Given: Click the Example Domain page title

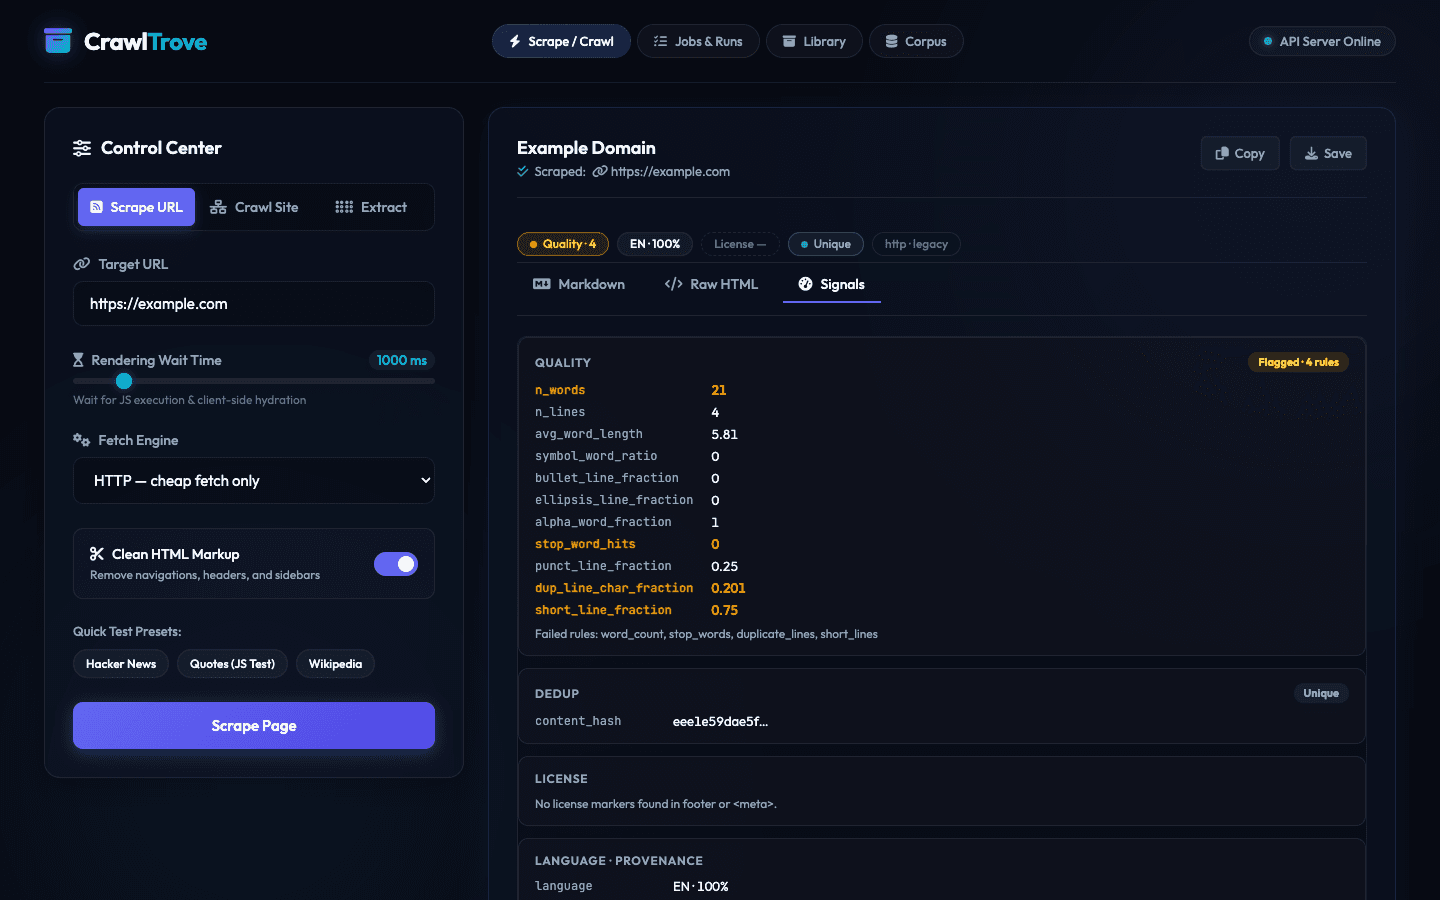Looking at the screenshot, I should click(586, 148).
